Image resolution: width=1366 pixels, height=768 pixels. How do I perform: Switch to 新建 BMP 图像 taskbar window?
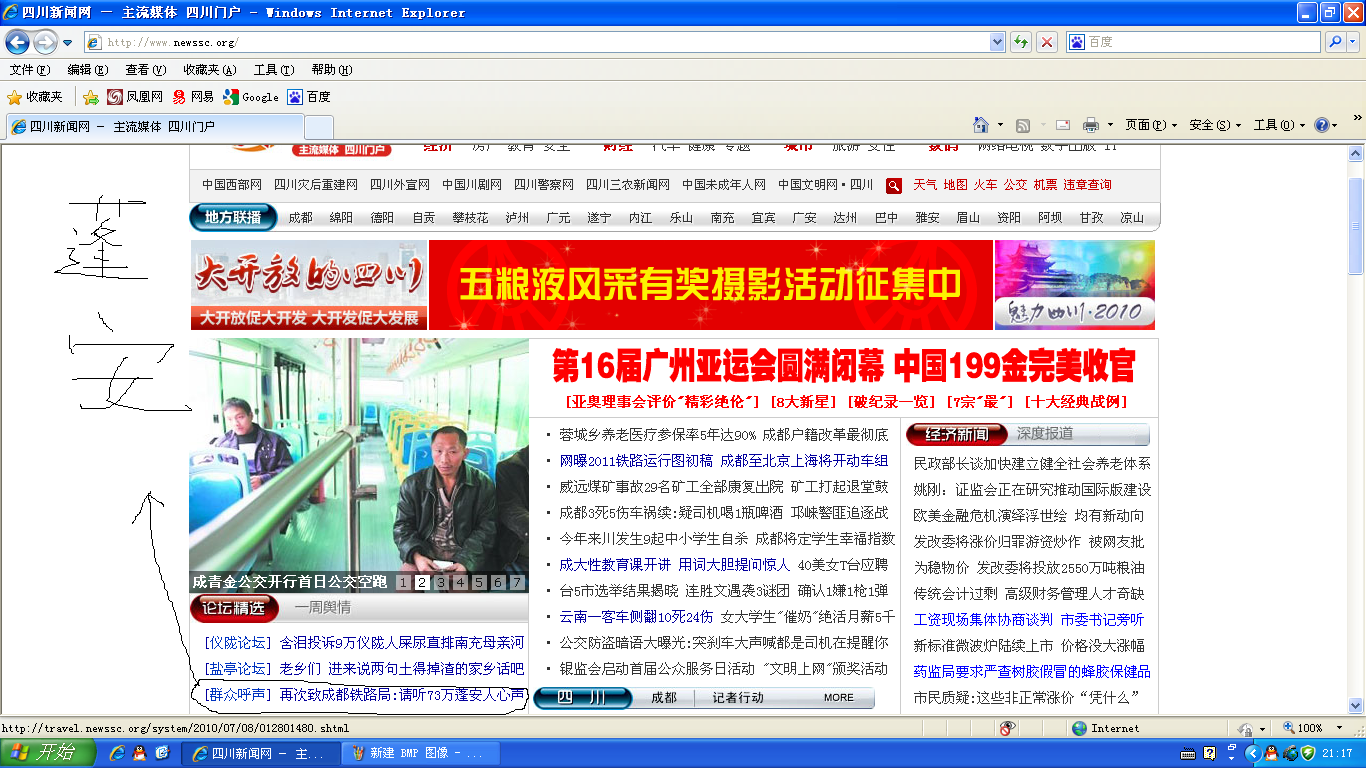(x=419, y=753)
